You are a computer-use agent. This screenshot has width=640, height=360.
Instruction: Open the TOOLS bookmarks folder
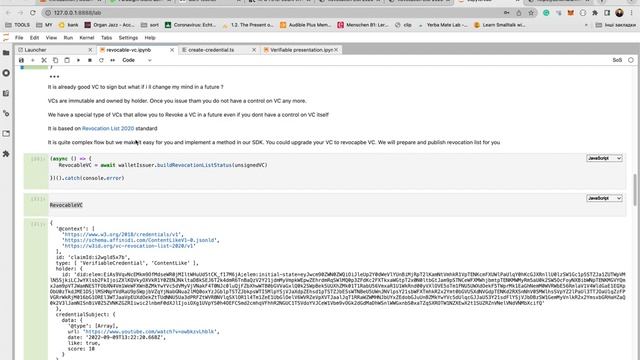18,25
